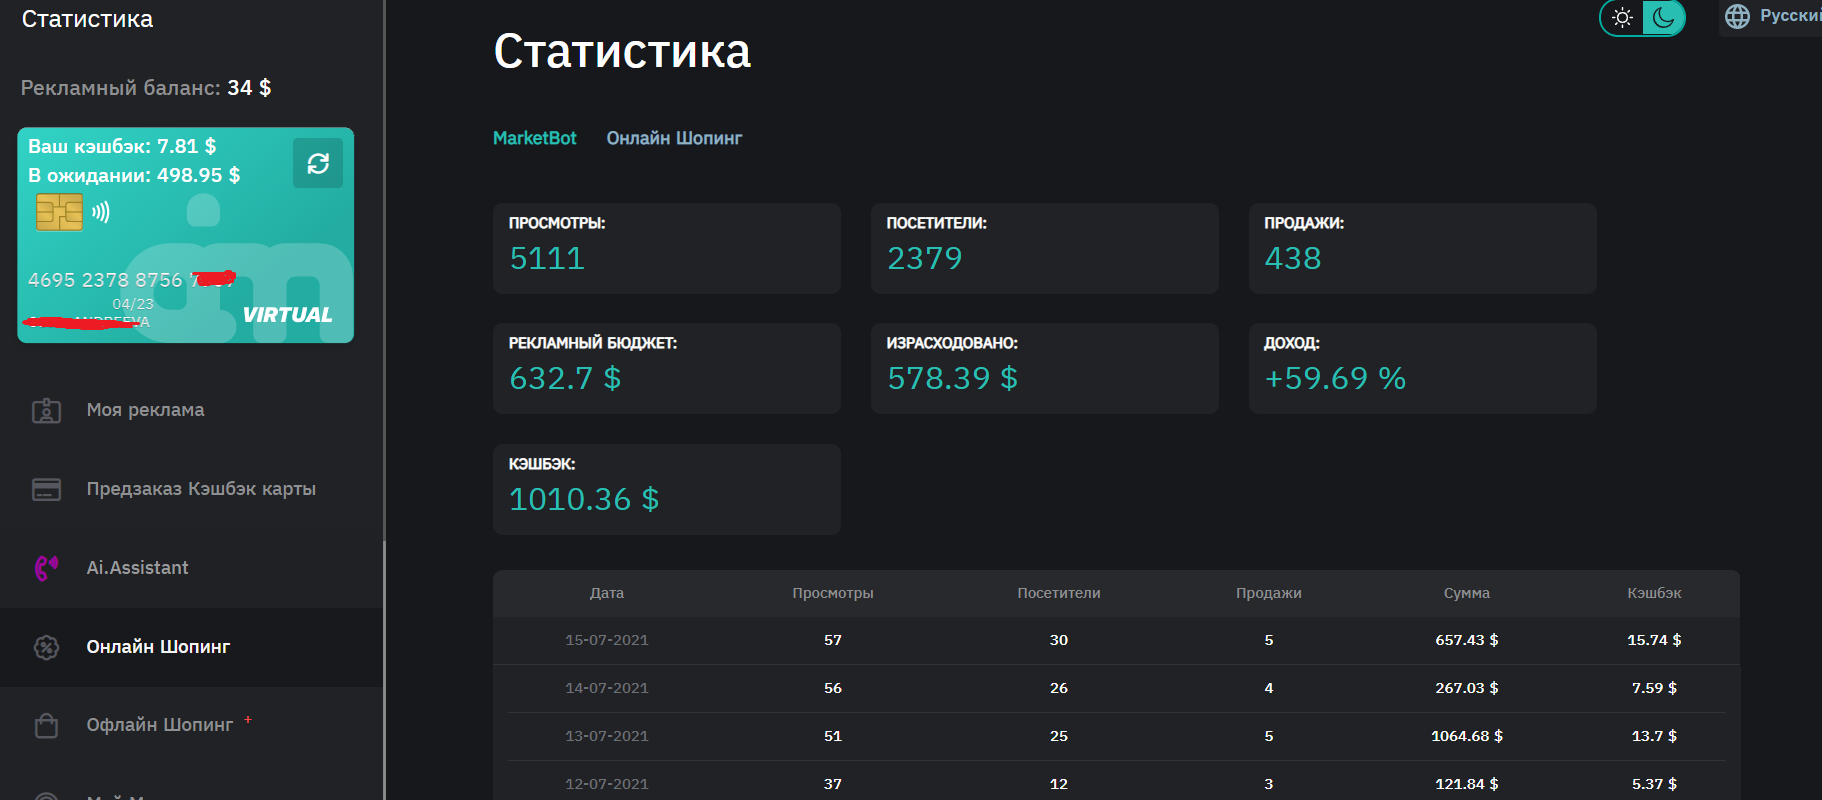Click the refresh icon on cashback card

(x=318, y=164)
